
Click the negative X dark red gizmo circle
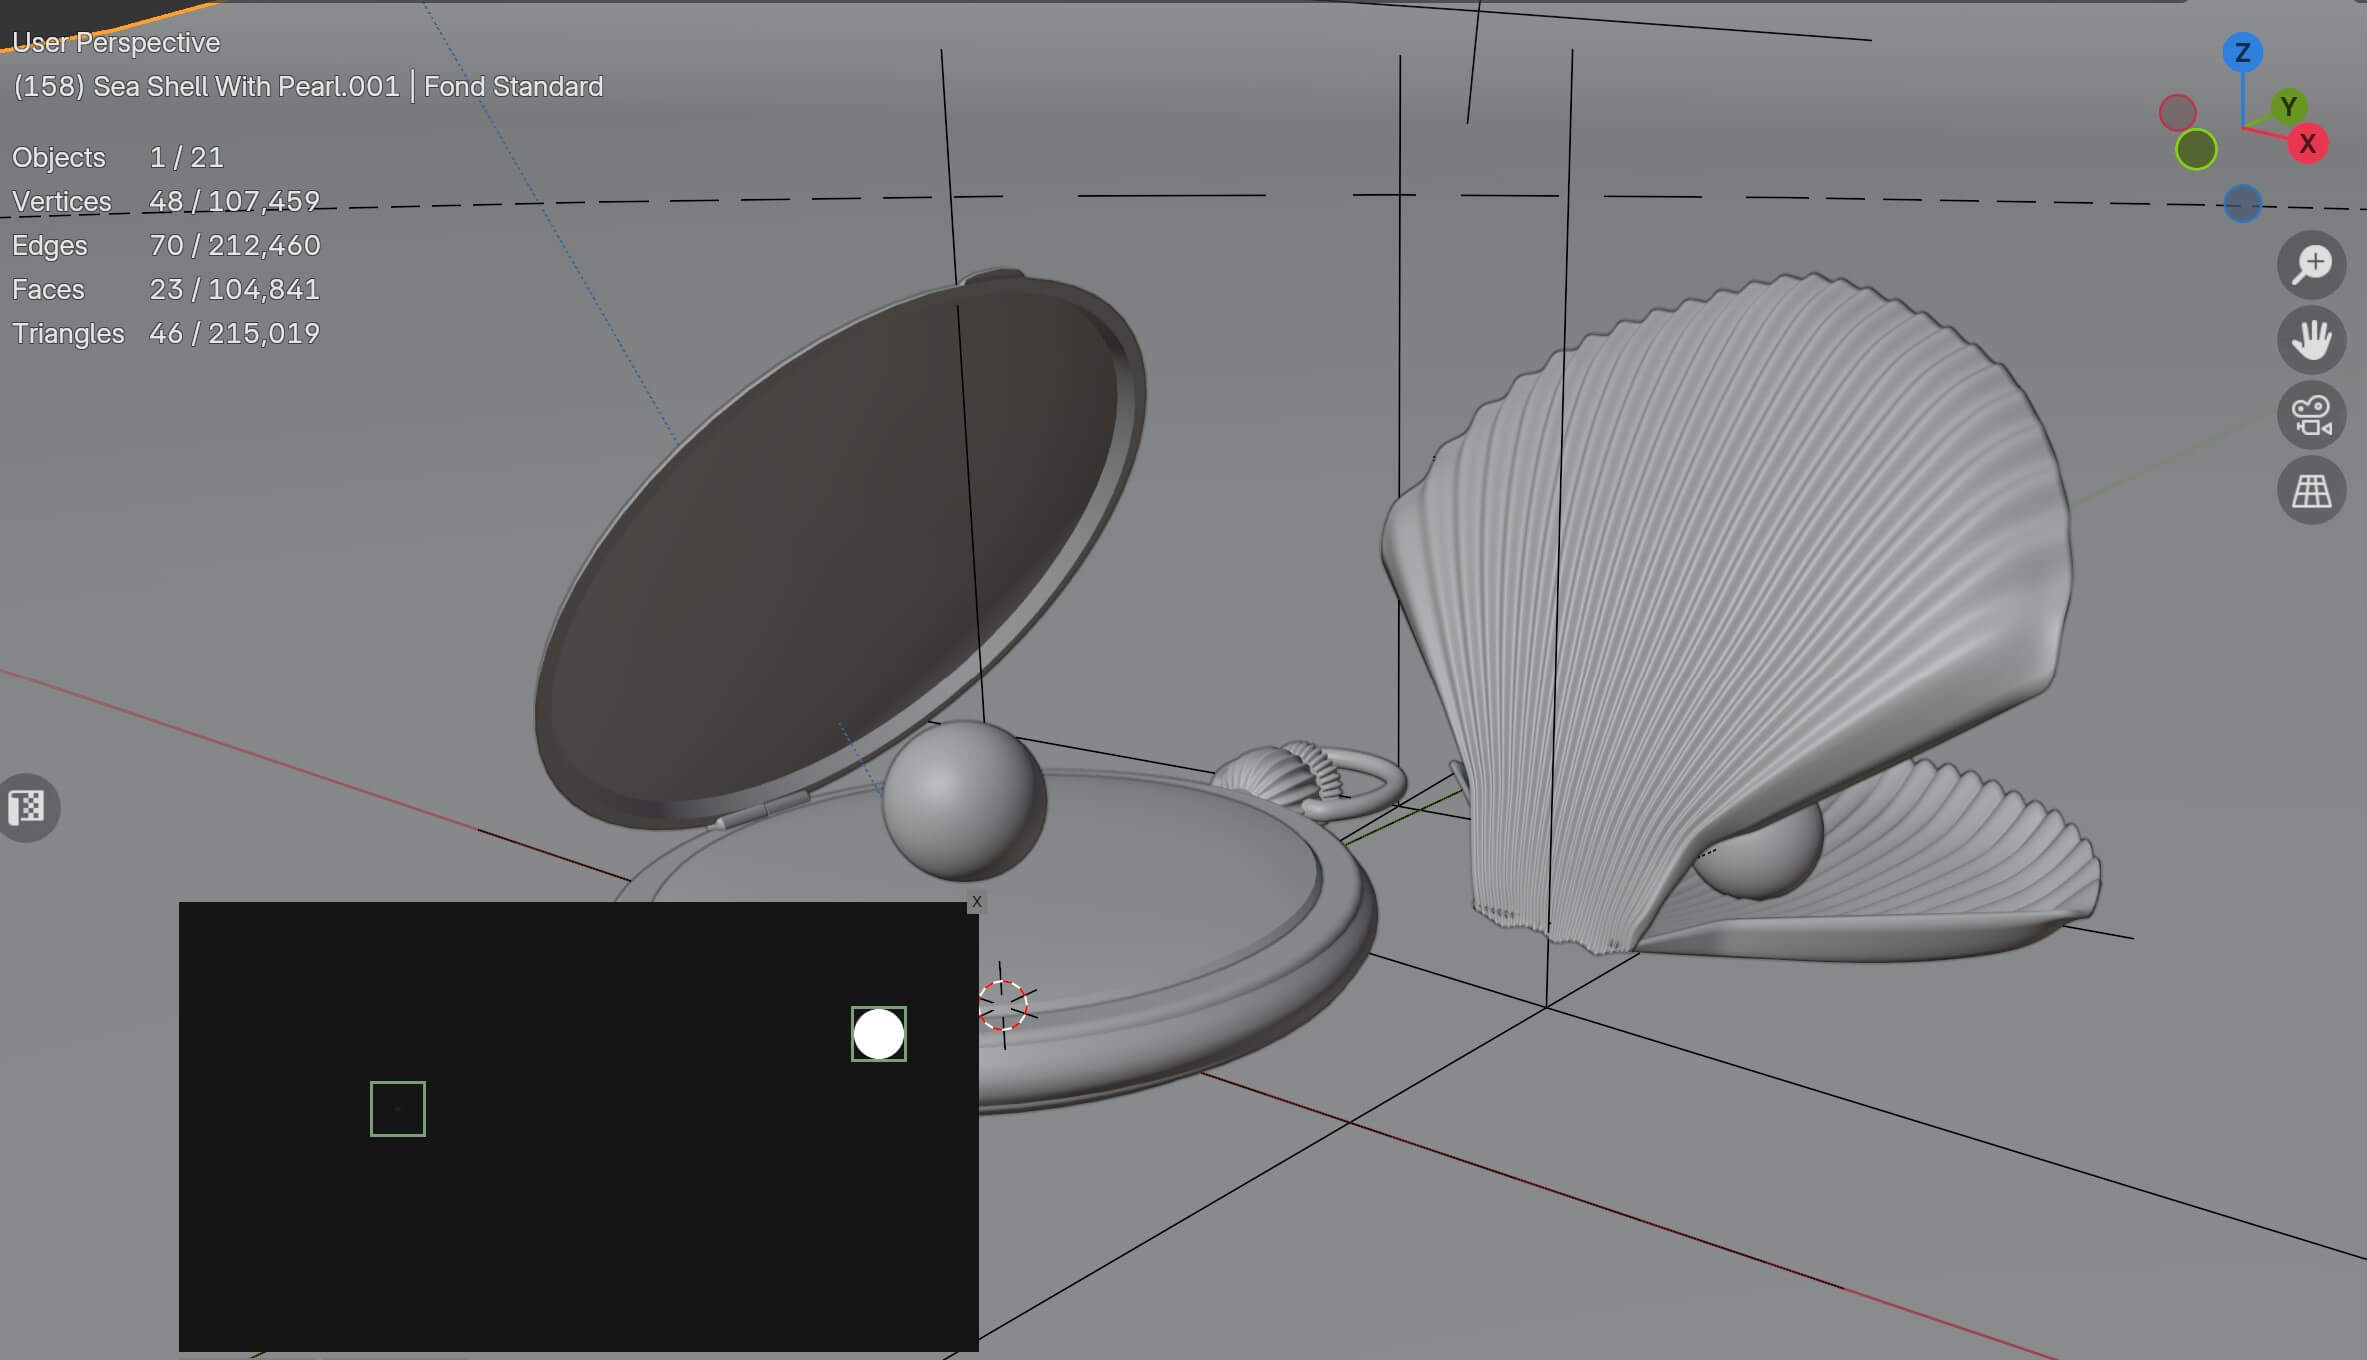pos(2177,113)
